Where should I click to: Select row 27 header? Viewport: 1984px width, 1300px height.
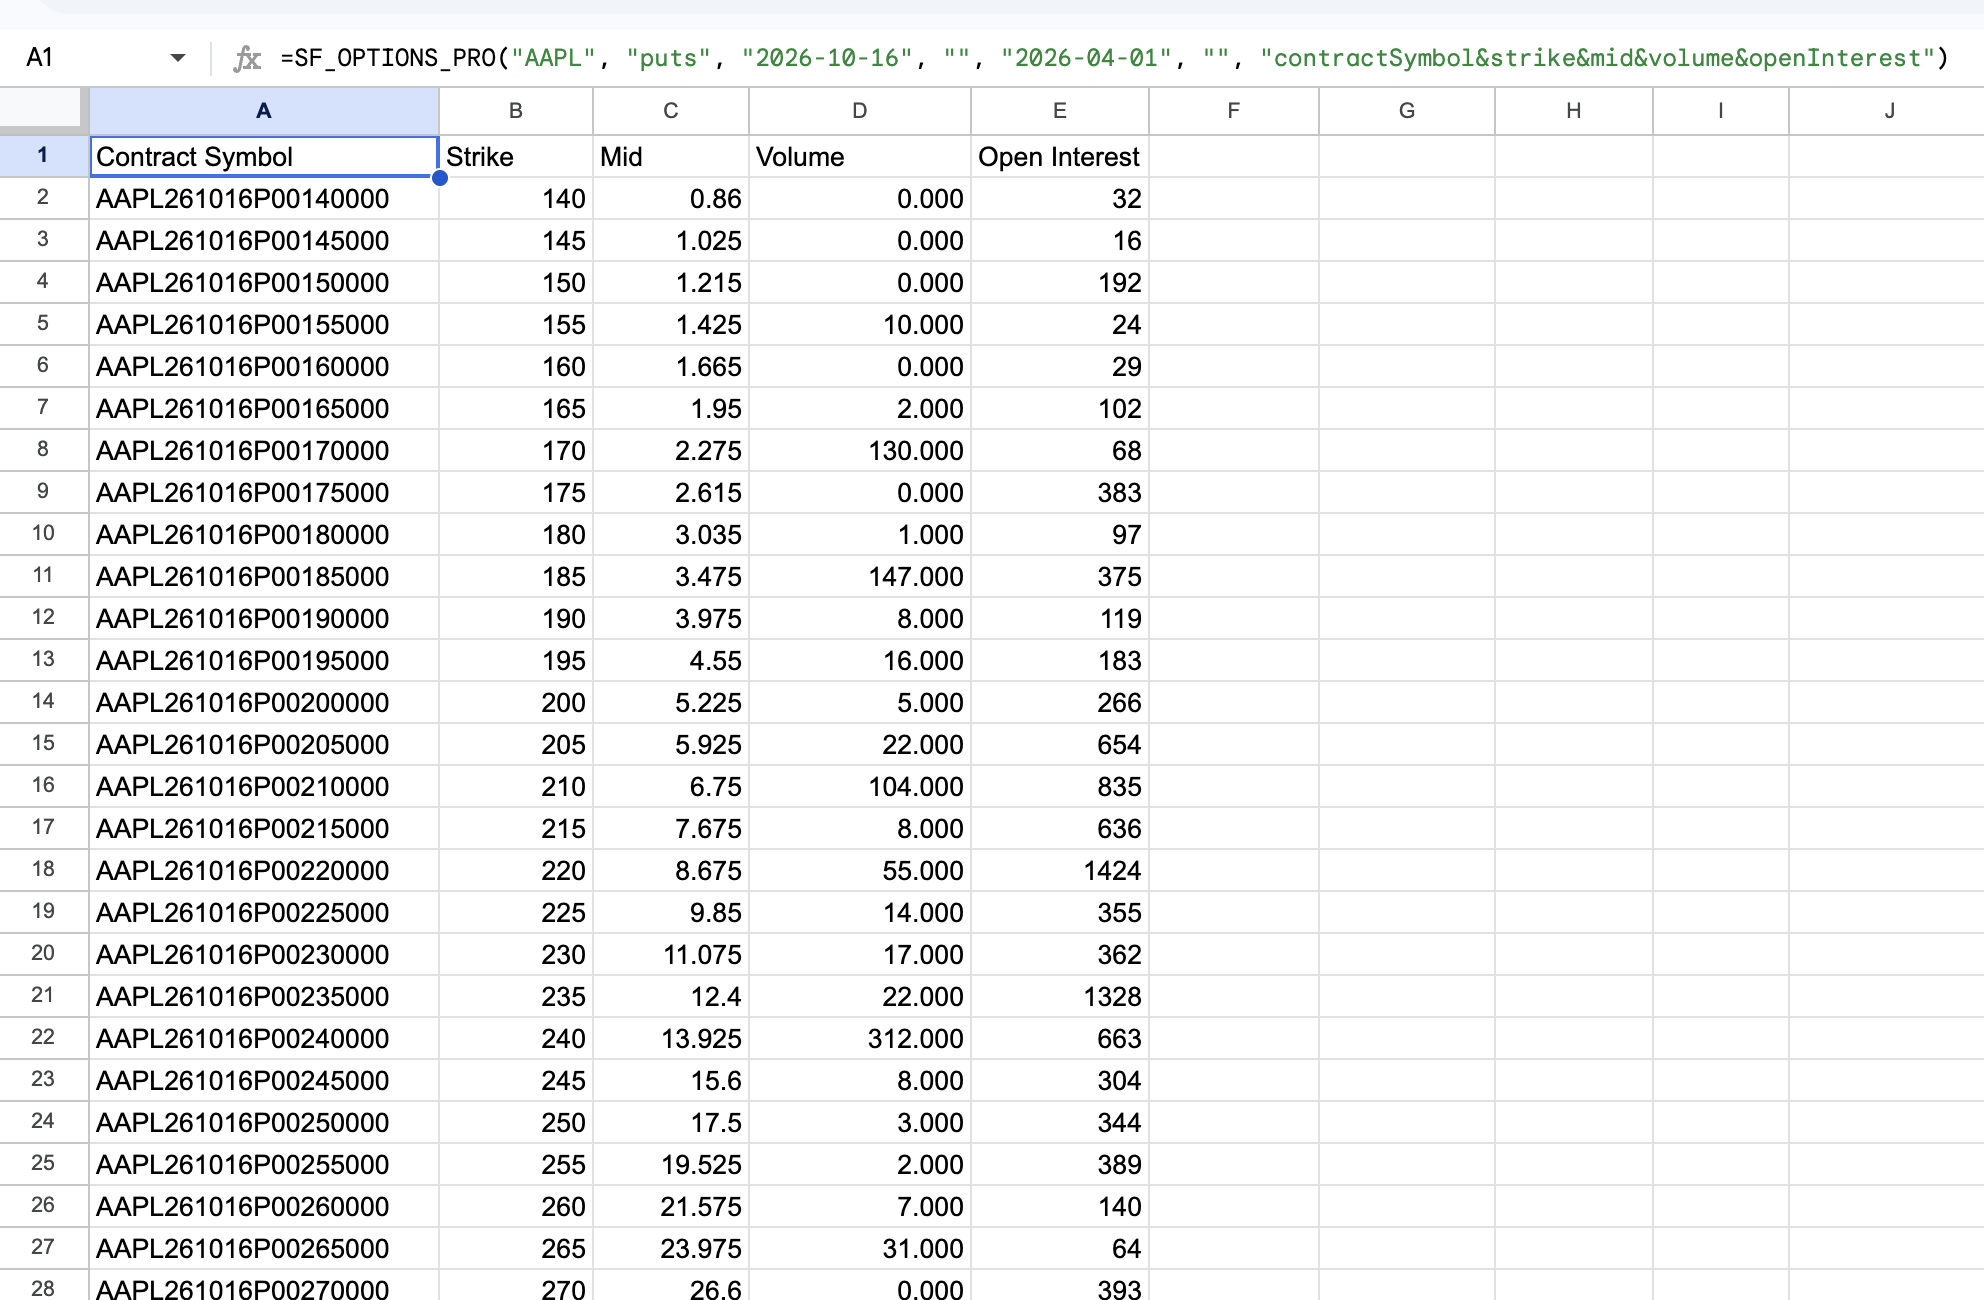43,1248
